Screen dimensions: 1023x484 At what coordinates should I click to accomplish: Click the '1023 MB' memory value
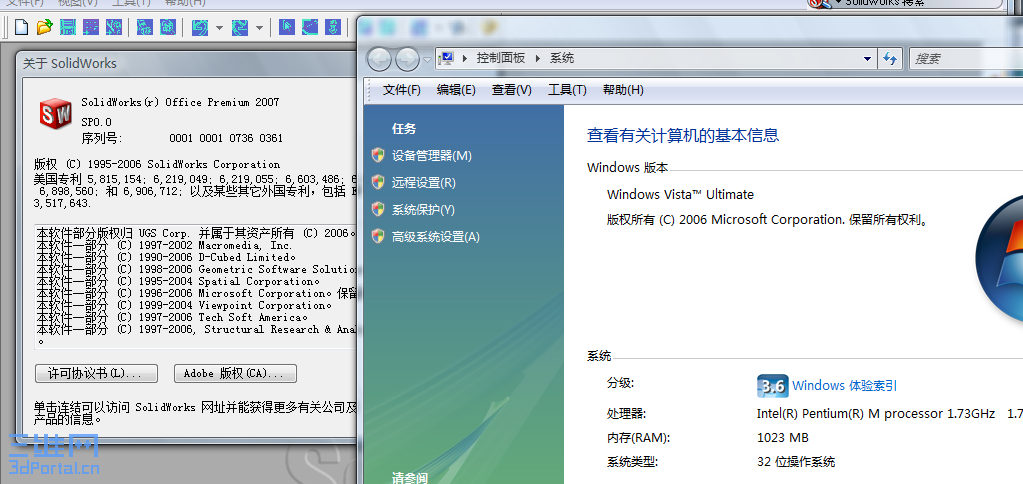(x=782, y=438)
